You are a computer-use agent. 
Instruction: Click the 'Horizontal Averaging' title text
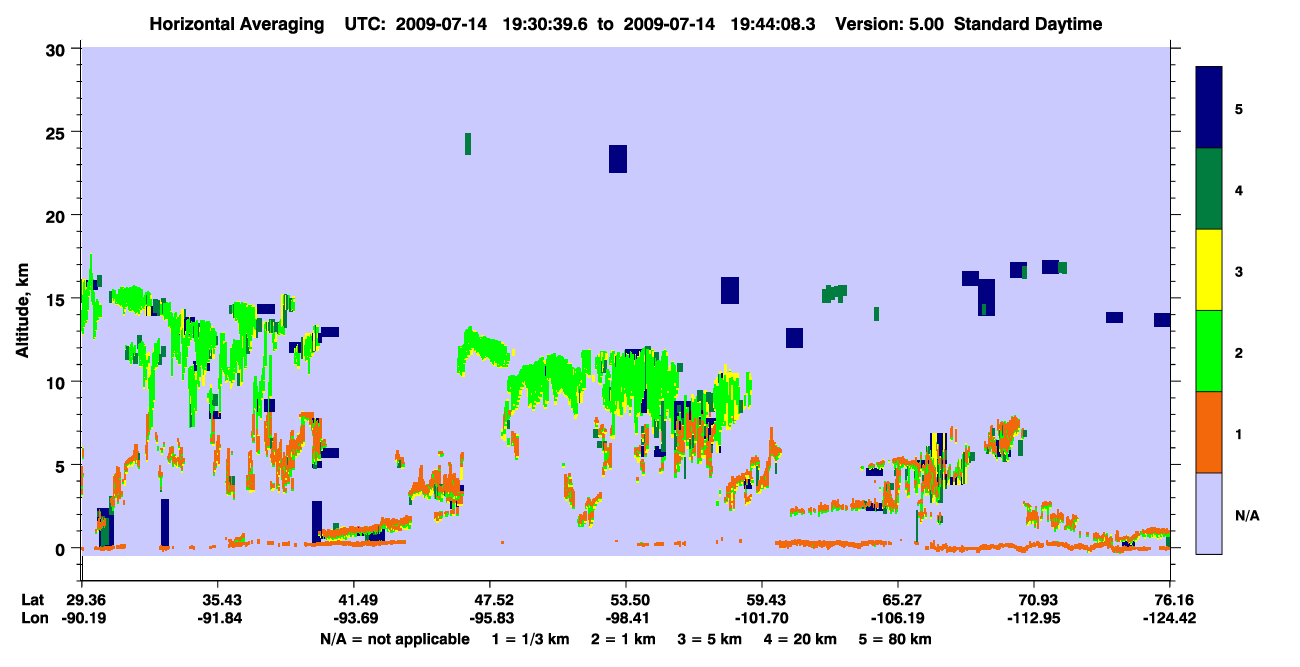click(x=236, y=24)
